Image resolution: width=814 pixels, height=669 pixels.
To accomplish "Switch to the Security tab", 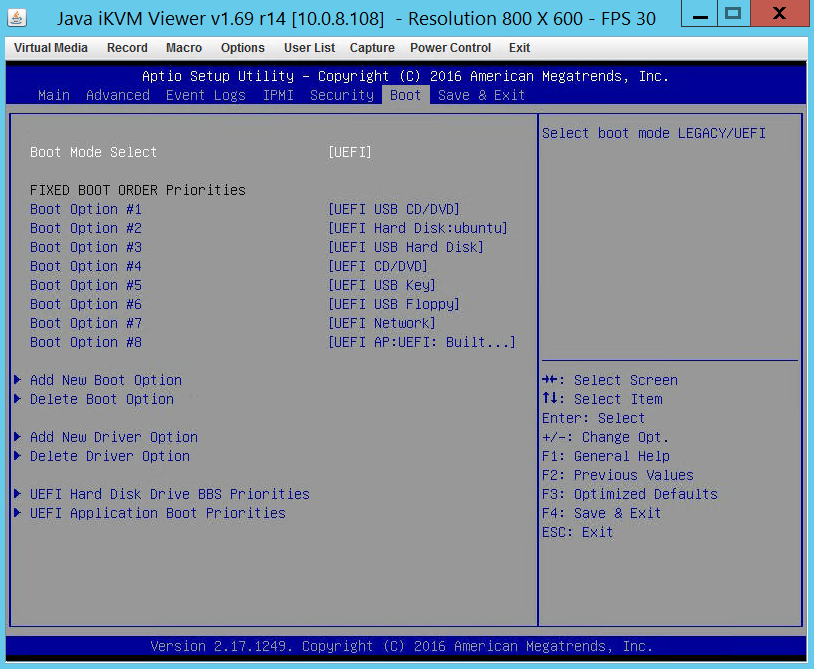I will click(x=342, y=95).
